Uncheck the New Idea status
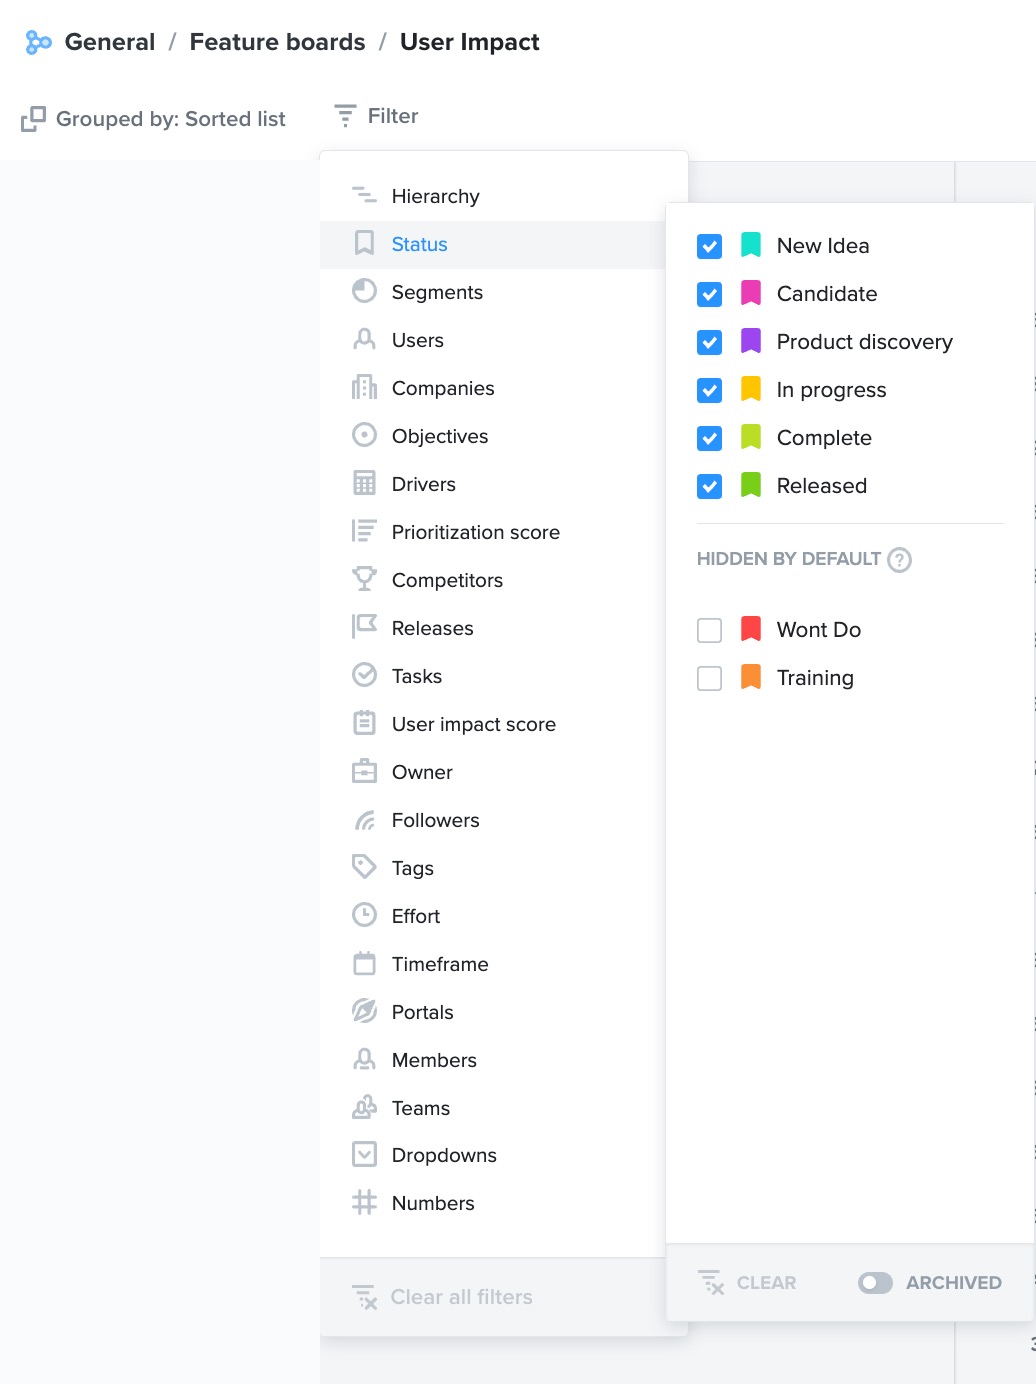The image size is (1036, 1384). coord(710,246)
